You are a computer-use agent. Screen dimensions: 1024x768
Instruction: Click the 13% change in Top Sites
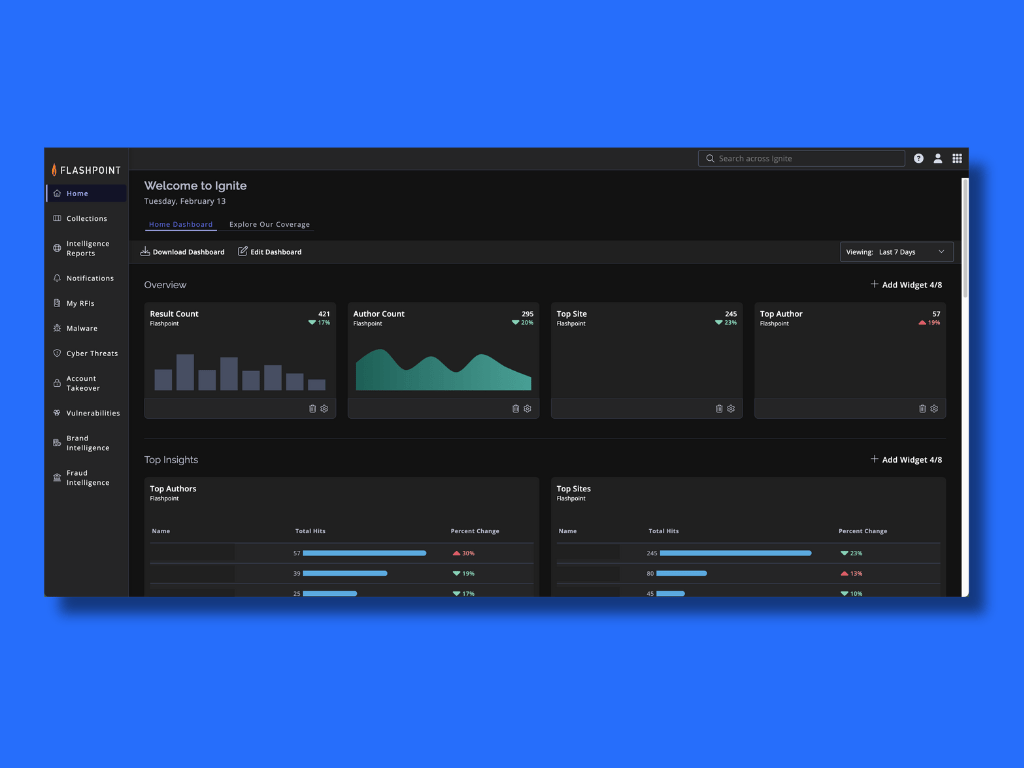852,573
